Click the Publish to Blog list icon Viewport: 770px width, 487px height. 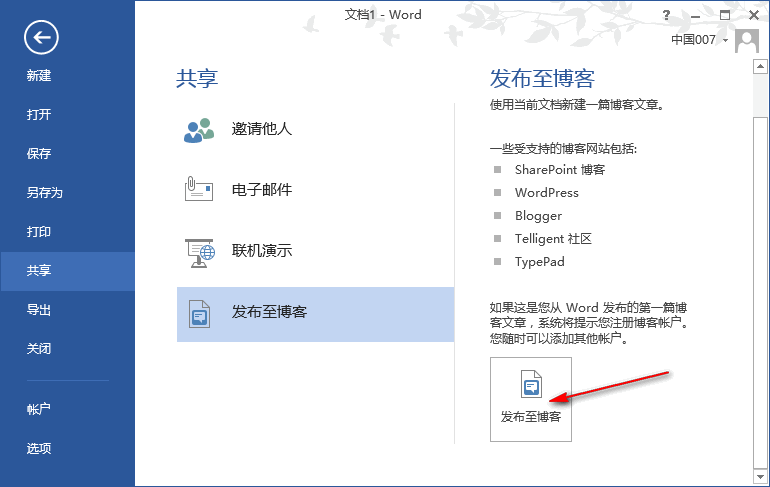[x=199, y=314]
